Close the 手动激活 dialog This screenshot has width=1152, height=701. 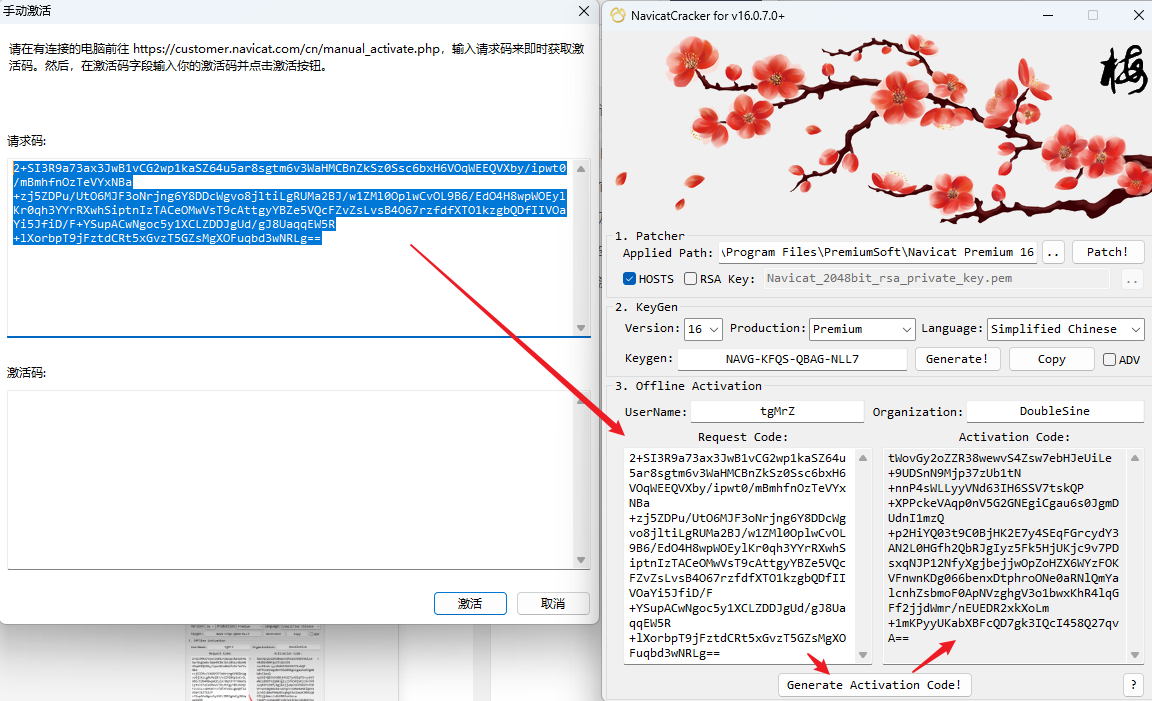(x=584, y=11)
